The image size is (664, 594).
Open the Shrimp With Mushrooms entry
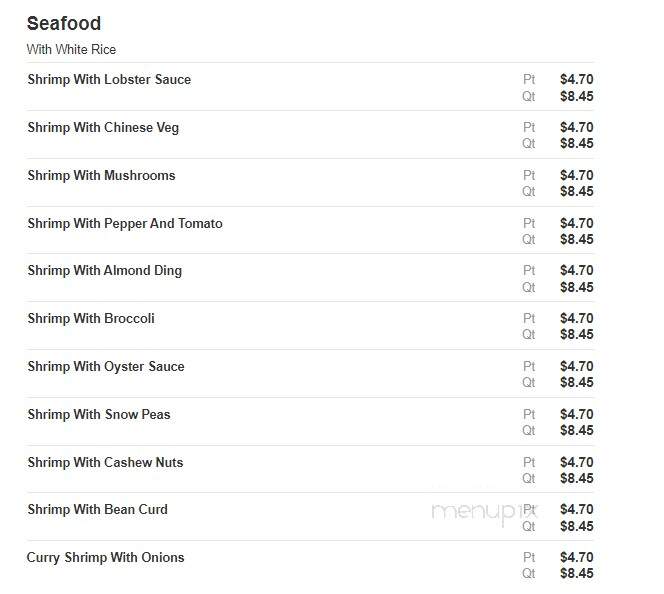pyautogui.click(x=101, y=175)
